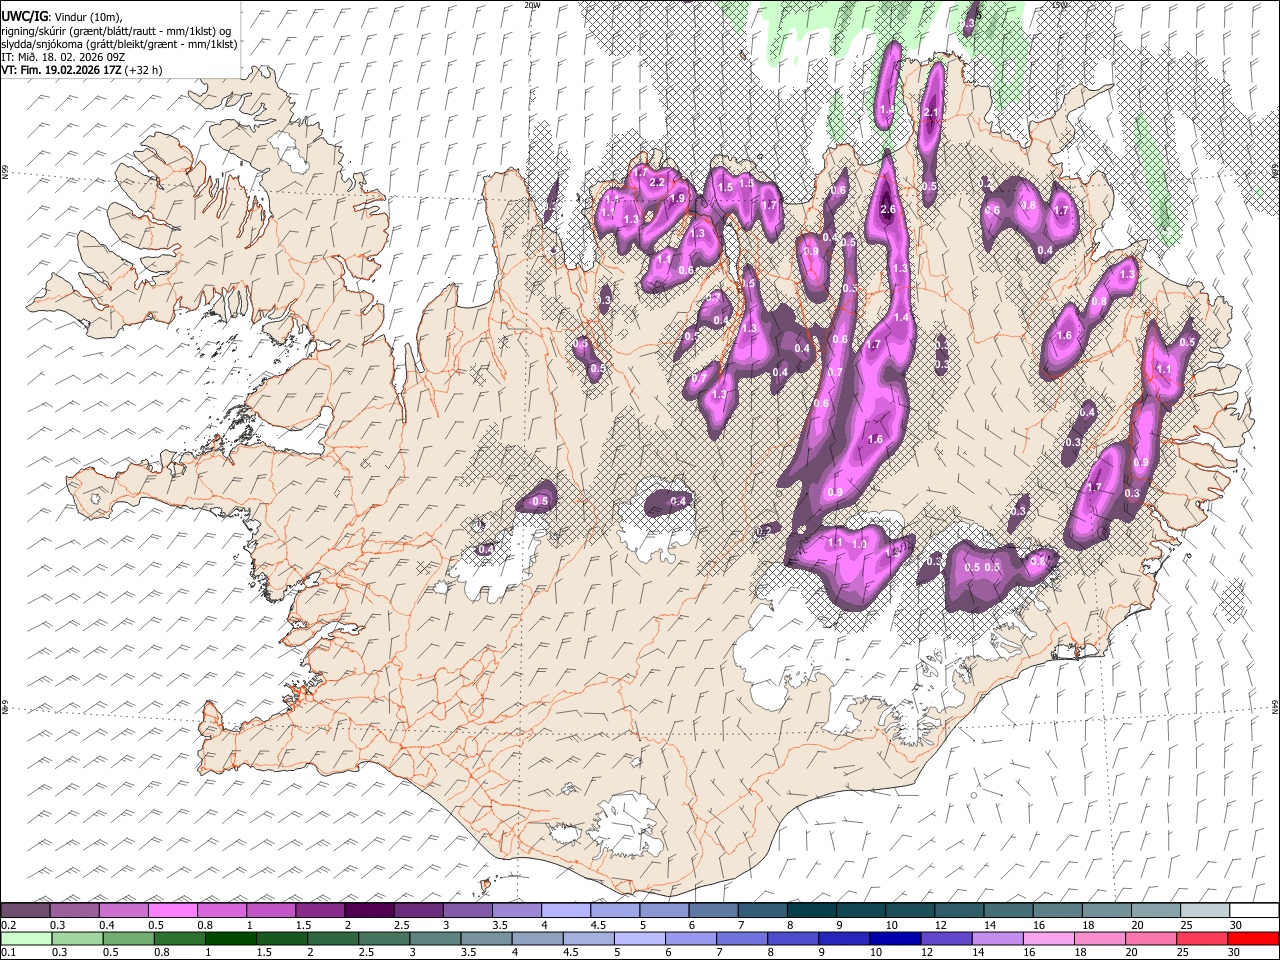Click the "UWC/IG" title text
This screenshot has width=1280, height=960.
(x=23, y=17)
